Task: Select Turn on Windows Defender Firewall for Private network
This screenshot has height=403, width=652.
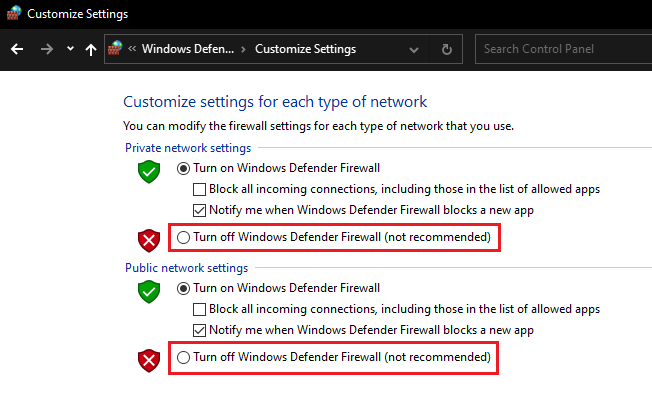Action: click(x=183, y=168)
